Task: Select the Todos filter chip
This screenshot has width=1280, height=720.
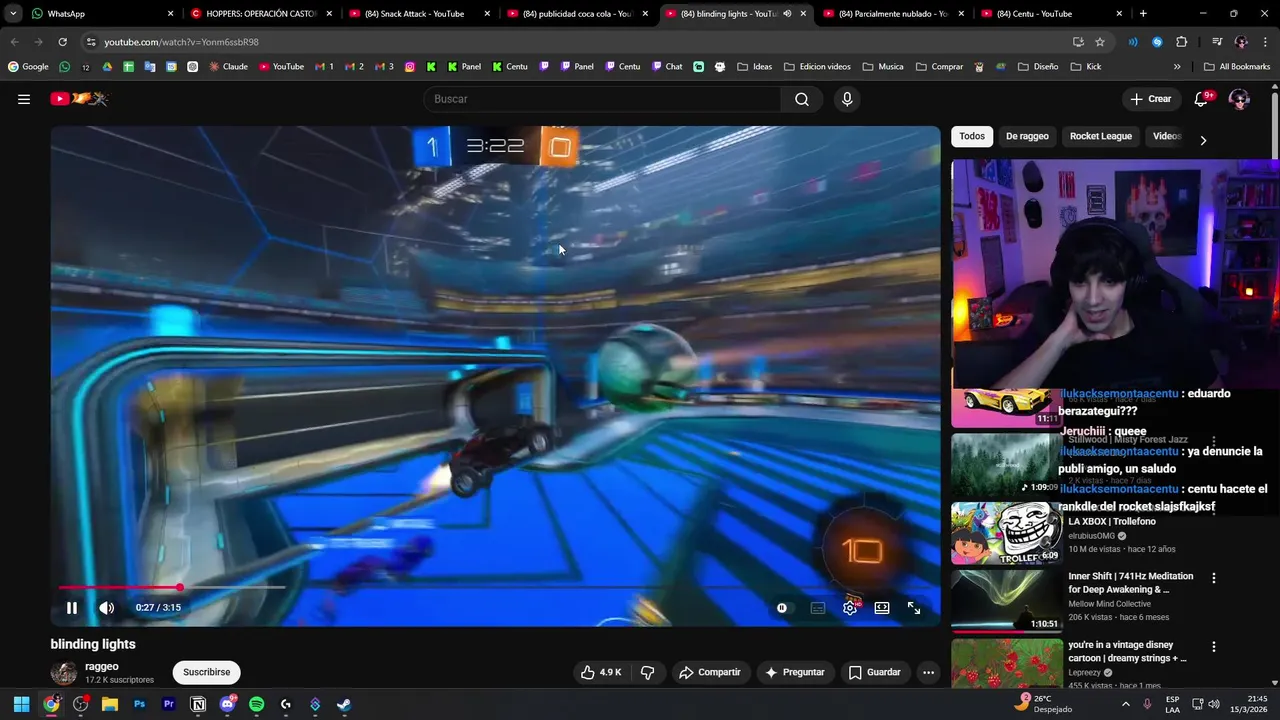Action: pos(972,136)
